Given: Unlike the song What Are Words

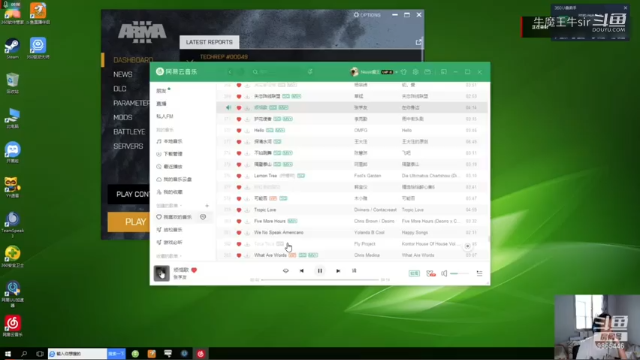Looking at the screenshot, I should 239,256.
